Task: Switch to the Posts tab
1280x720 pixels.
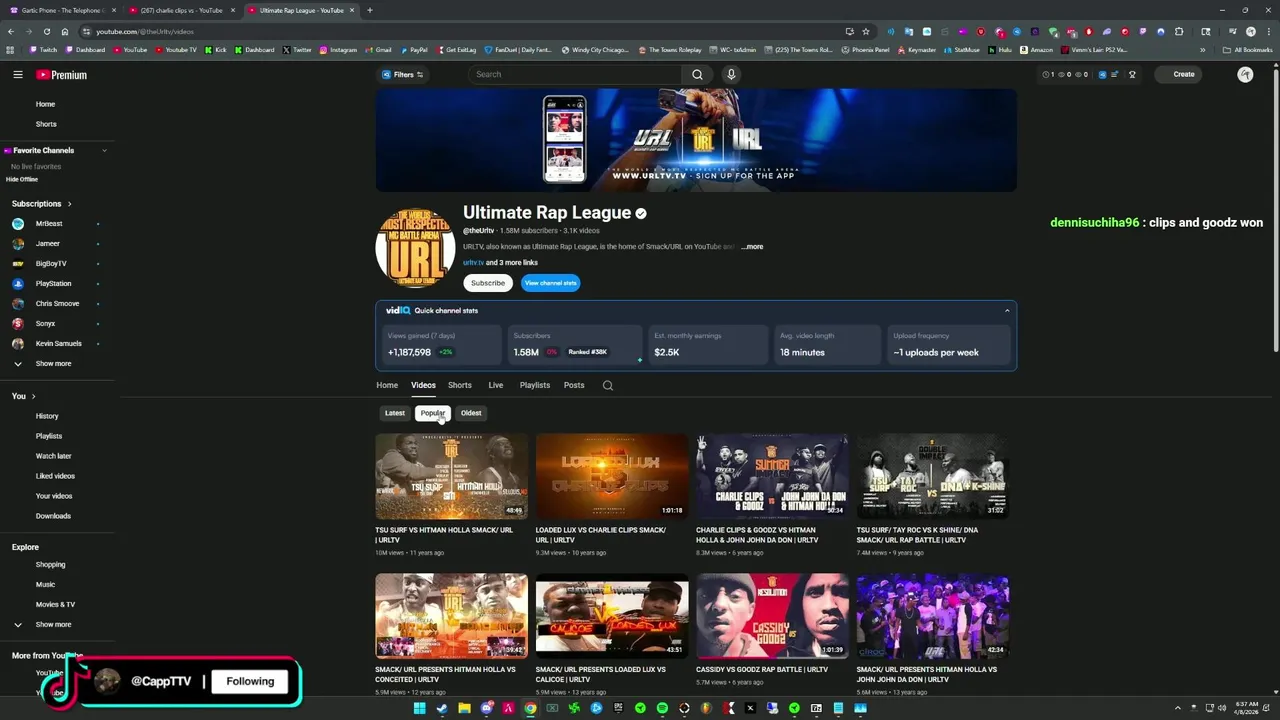Action: pos(574,385)
